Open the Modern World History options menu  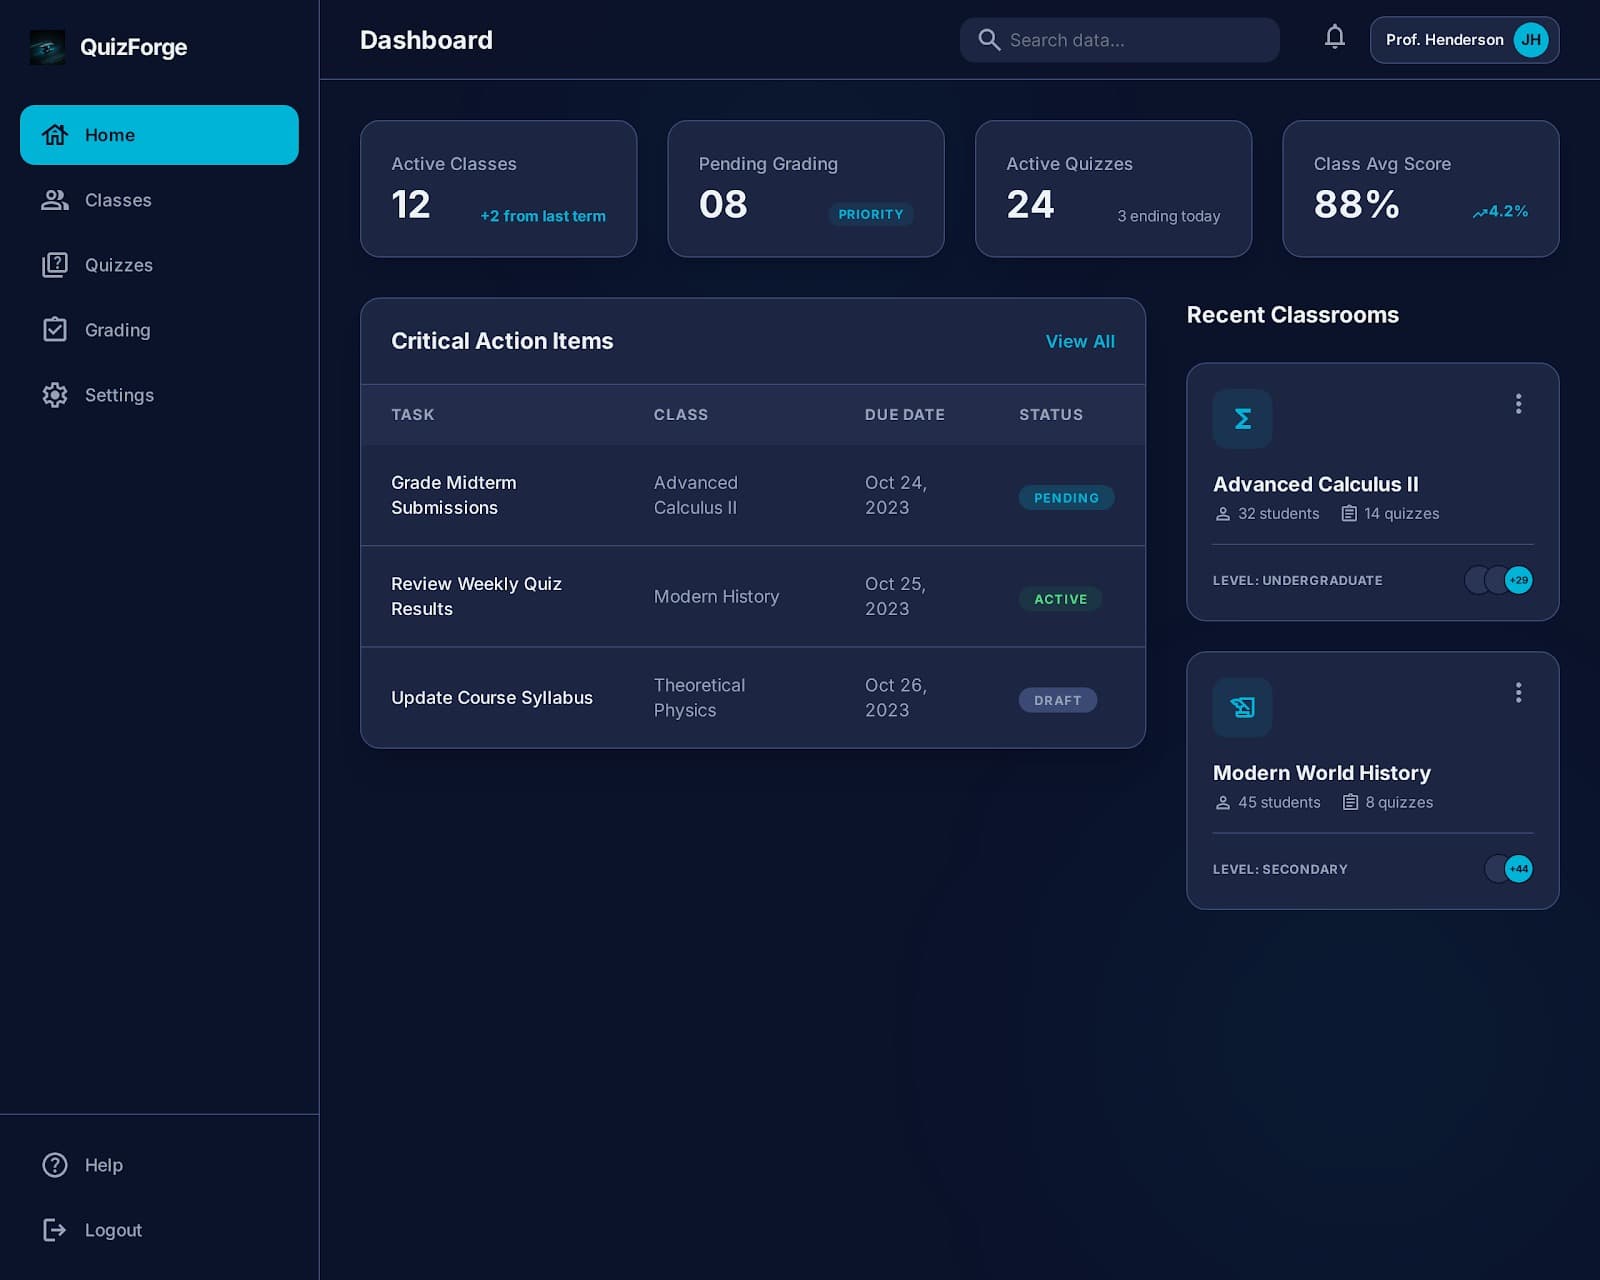(x=1518, y=693)
